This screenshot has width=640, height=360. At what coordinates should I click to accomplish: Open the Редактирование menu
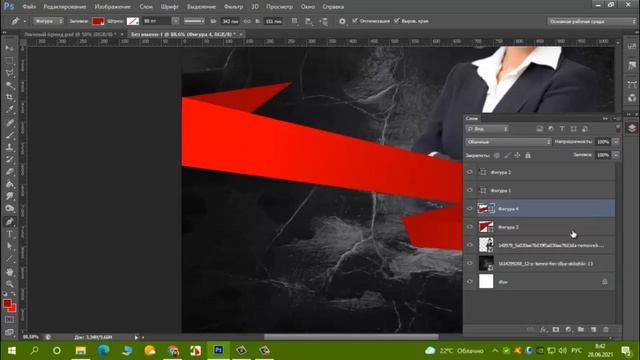pyautogui.click(x=64, y=7)
